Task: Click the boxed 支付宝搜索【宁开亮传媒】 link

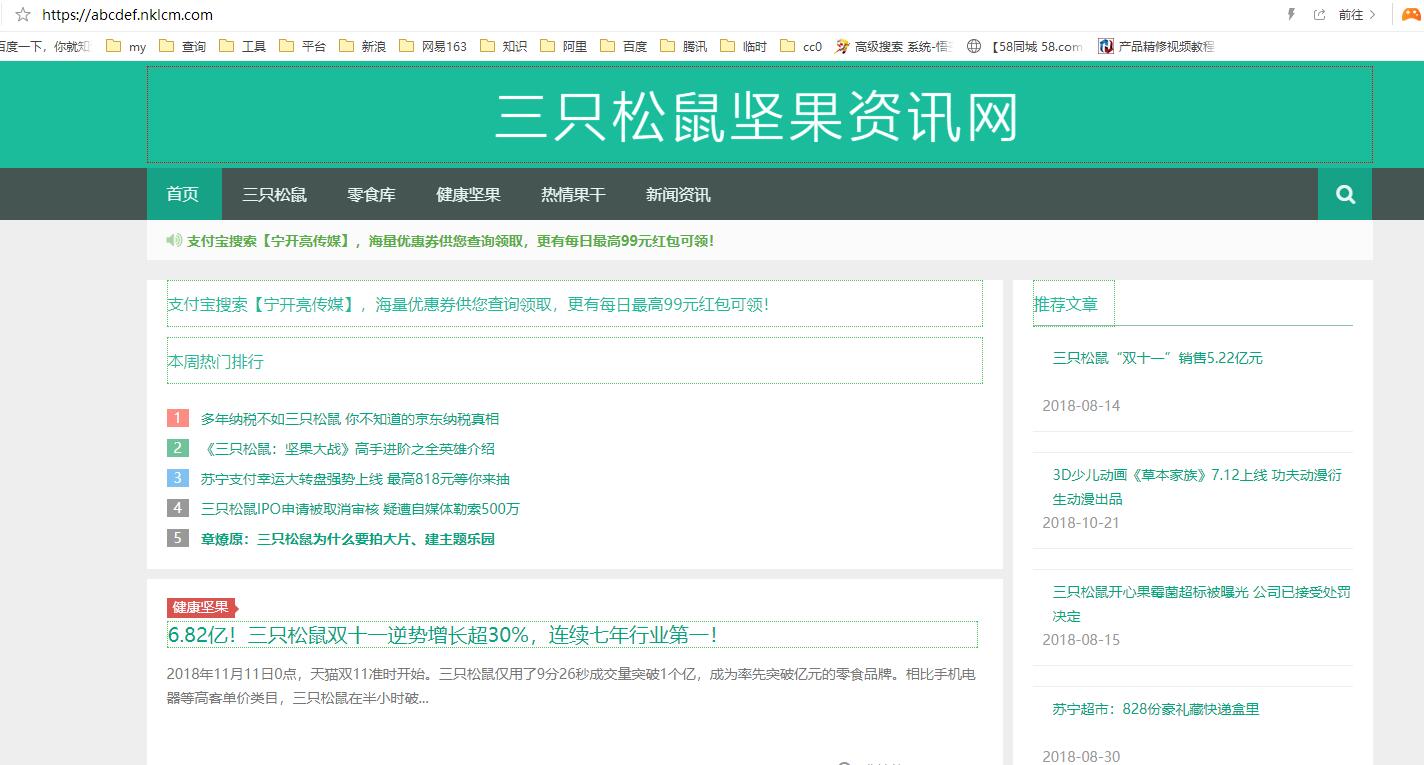Action: click(x=468, y=304)
